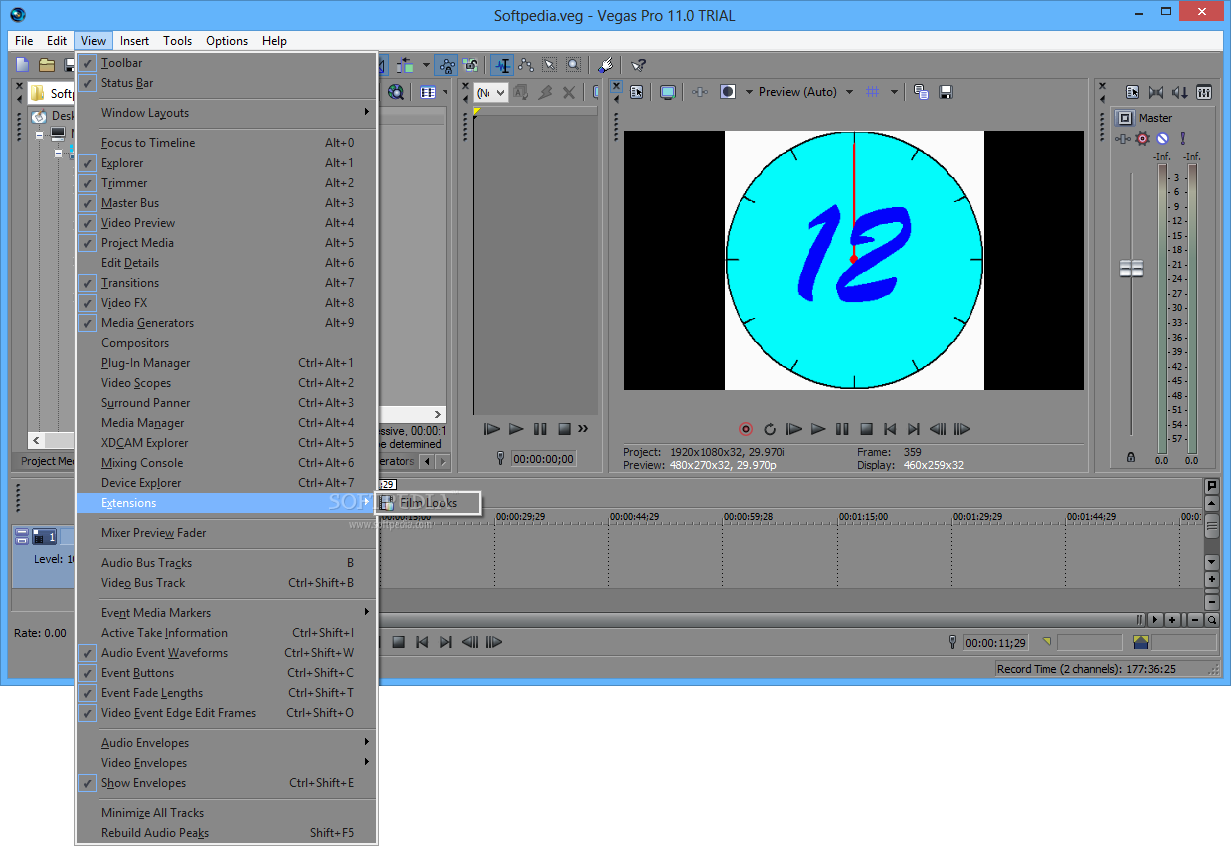
Task: Click the Record button in Video Preview
Action: (745, 429)
